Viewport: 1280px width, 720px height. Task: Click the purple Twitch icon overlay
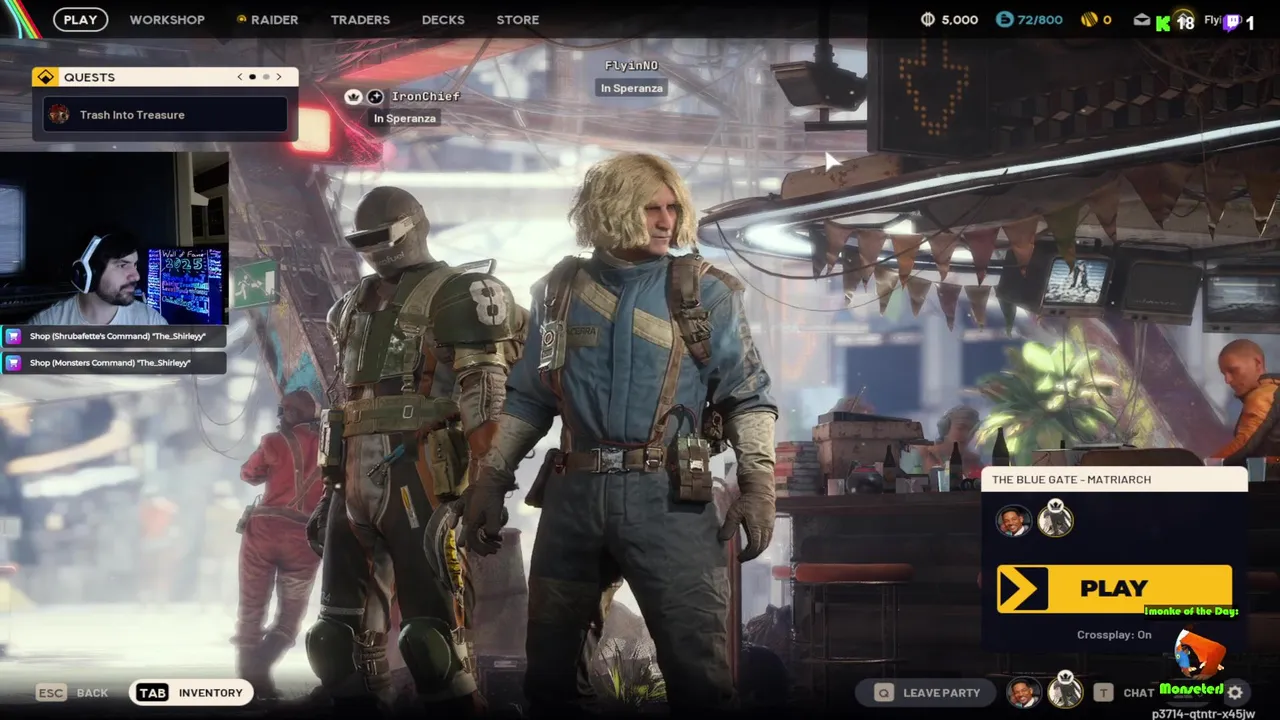click(x=1232, y=22)
